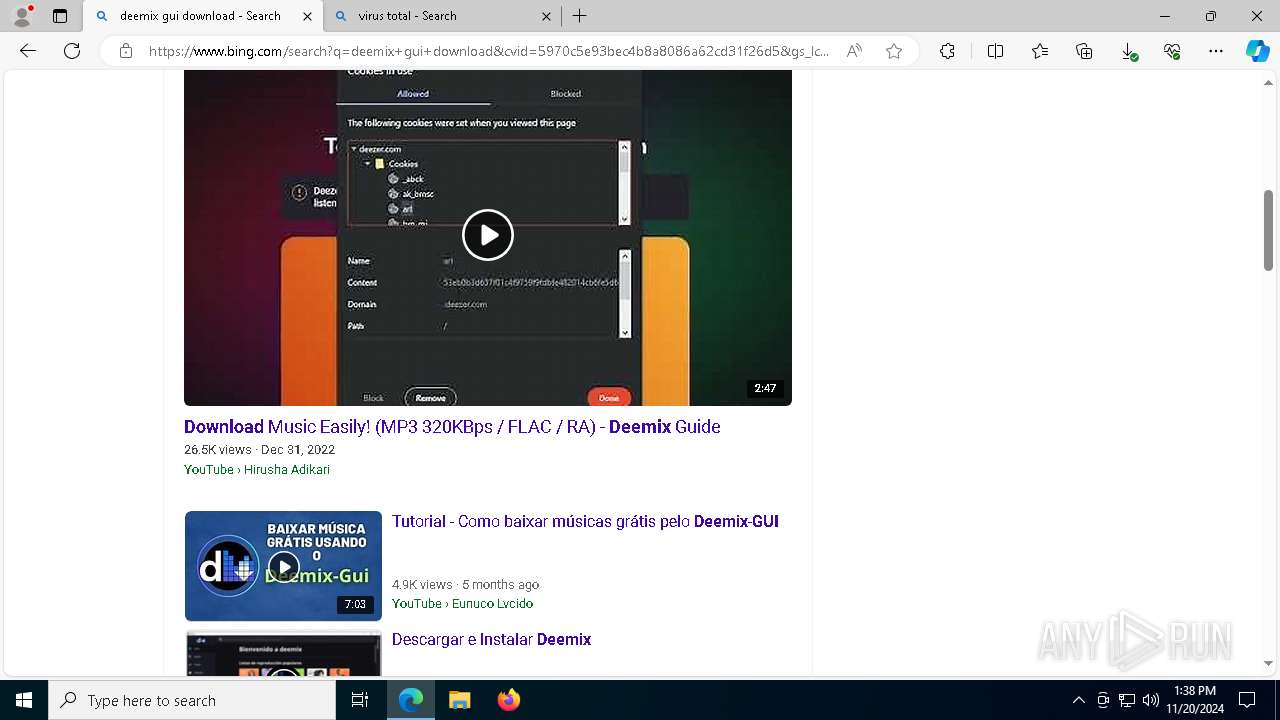The width and height of the screenshot is (1280, 720).
Task: Open the Collections icon
Action: [1084, 51]
